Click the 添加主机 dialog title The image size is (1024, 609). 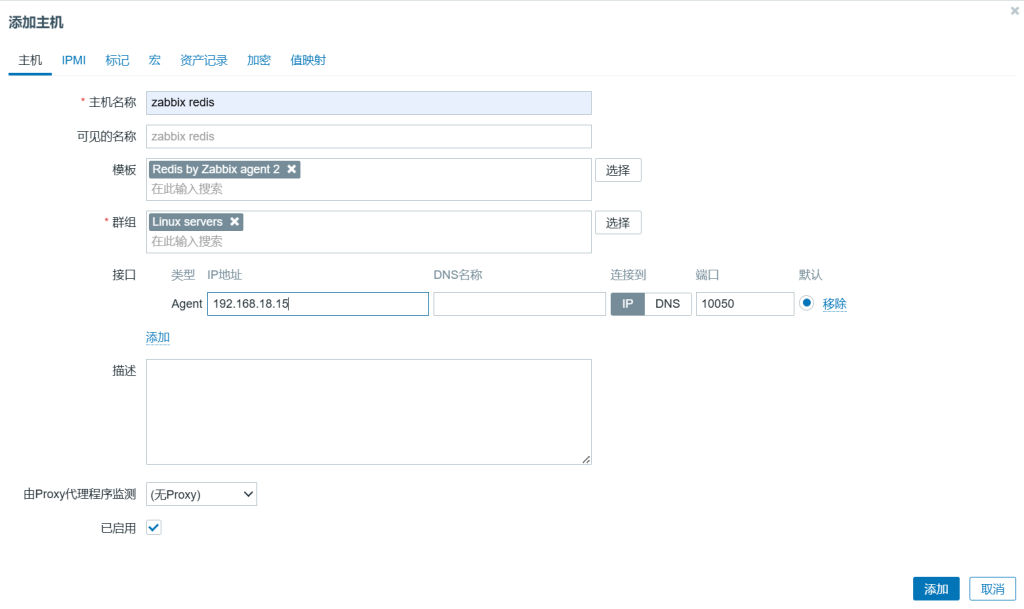pos(36,23)
